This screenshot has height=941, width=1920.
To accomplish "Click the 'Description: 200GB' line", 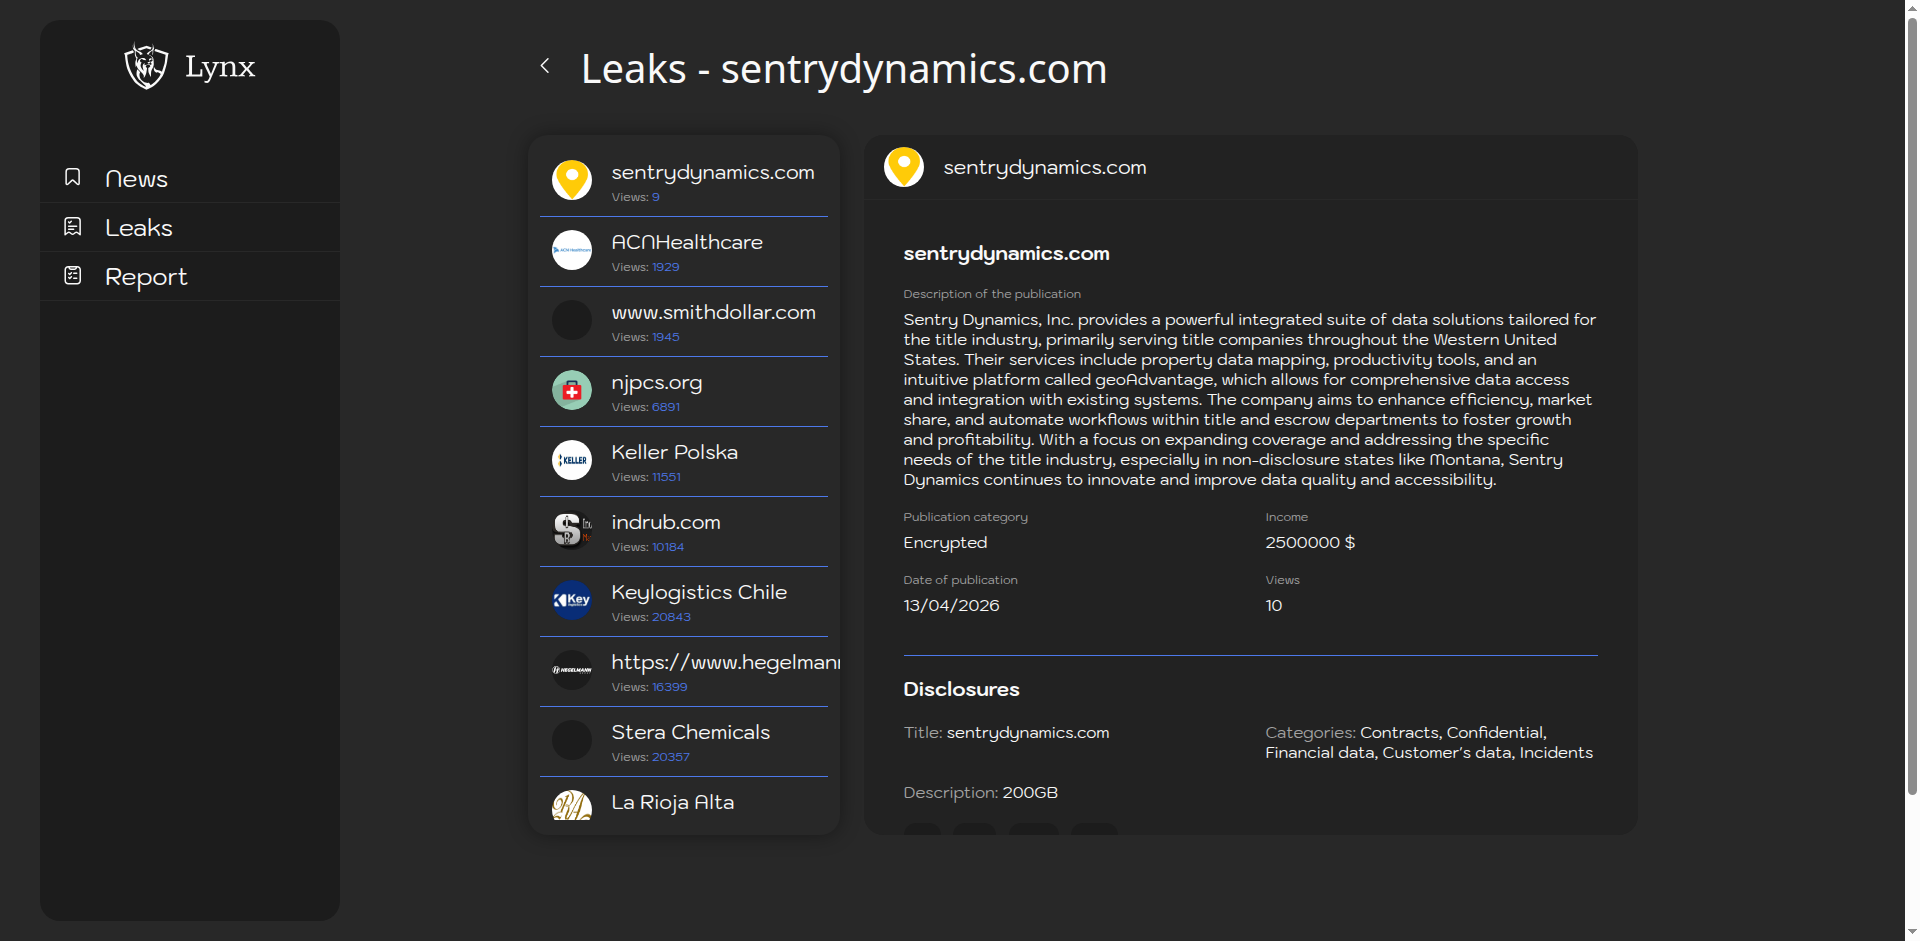I will [980, 792].
